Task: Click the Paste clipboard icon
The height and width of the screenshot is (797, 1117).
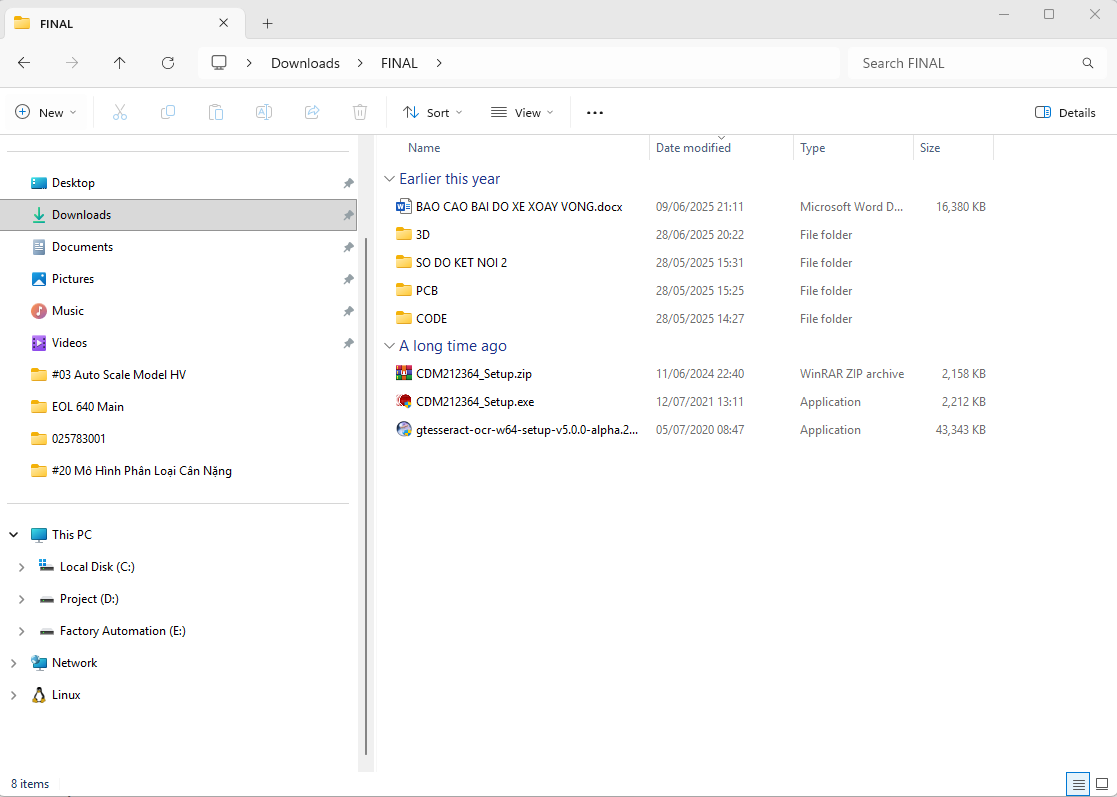Action: point(216,113)
